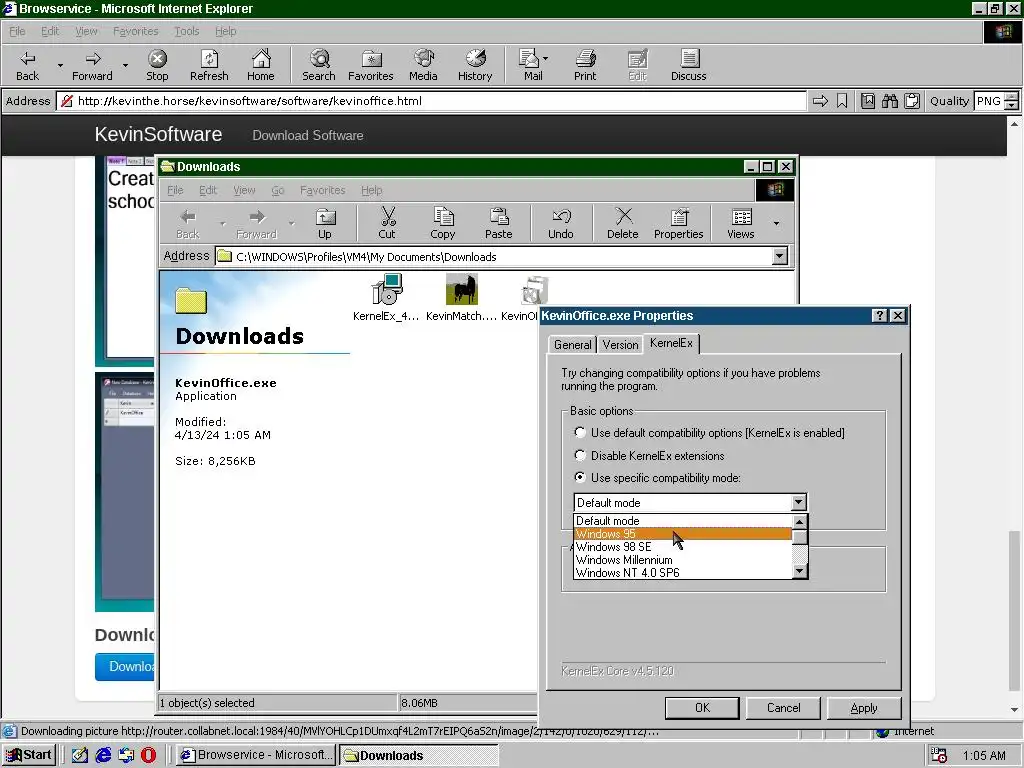Choose Windows Millennium from the mode list
Screen dimensions: 1024x768
[x=682, y=560]
